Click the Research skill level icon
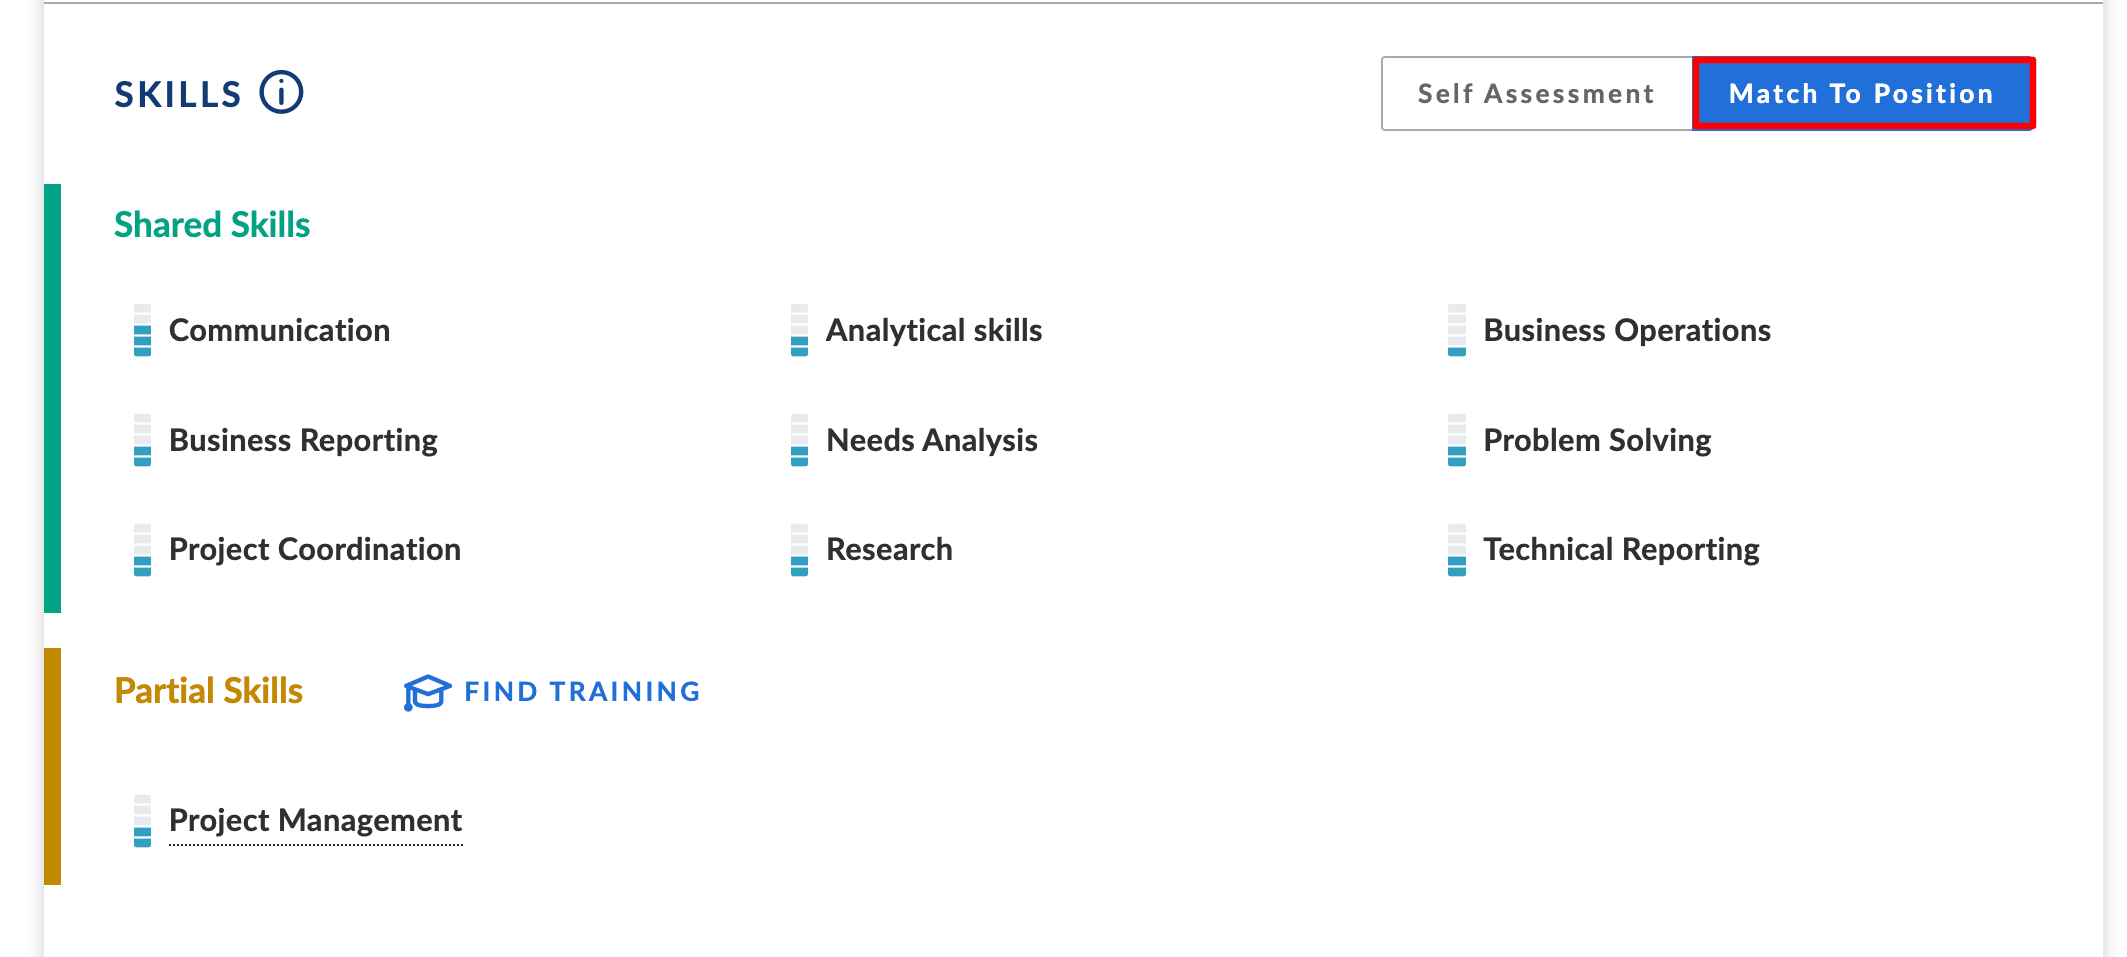The width and height of the screenshot is (2127, 957). pyautogui.click(x=799, y=550)
